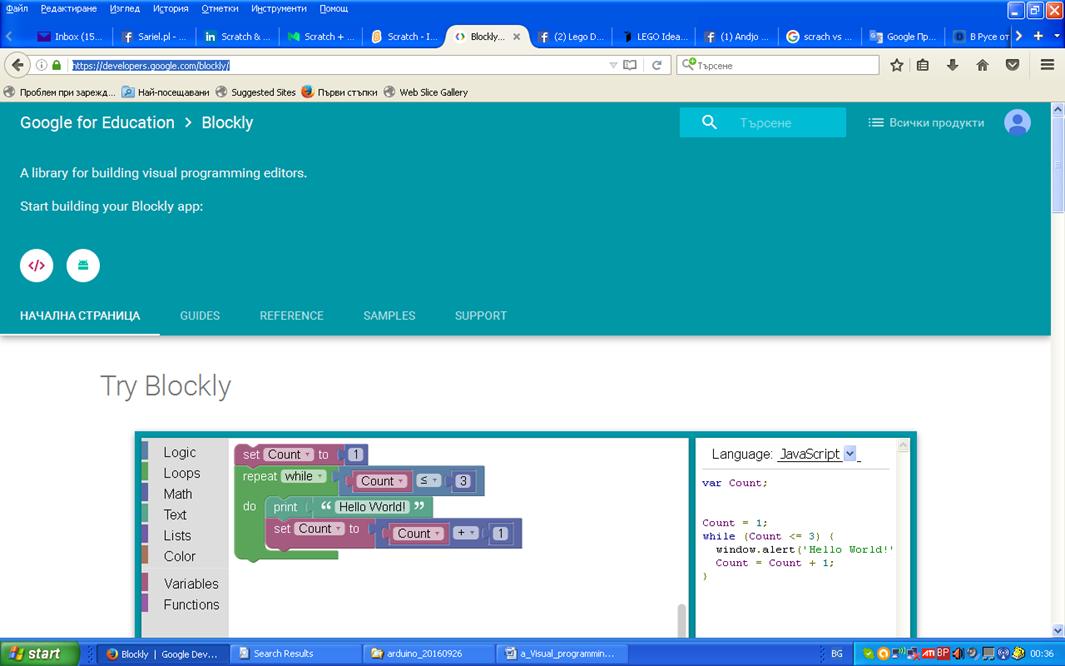This screenshot has height=666, width=1065.
Task: Click the red </> code editor icon
Action: tap(36, 265)
